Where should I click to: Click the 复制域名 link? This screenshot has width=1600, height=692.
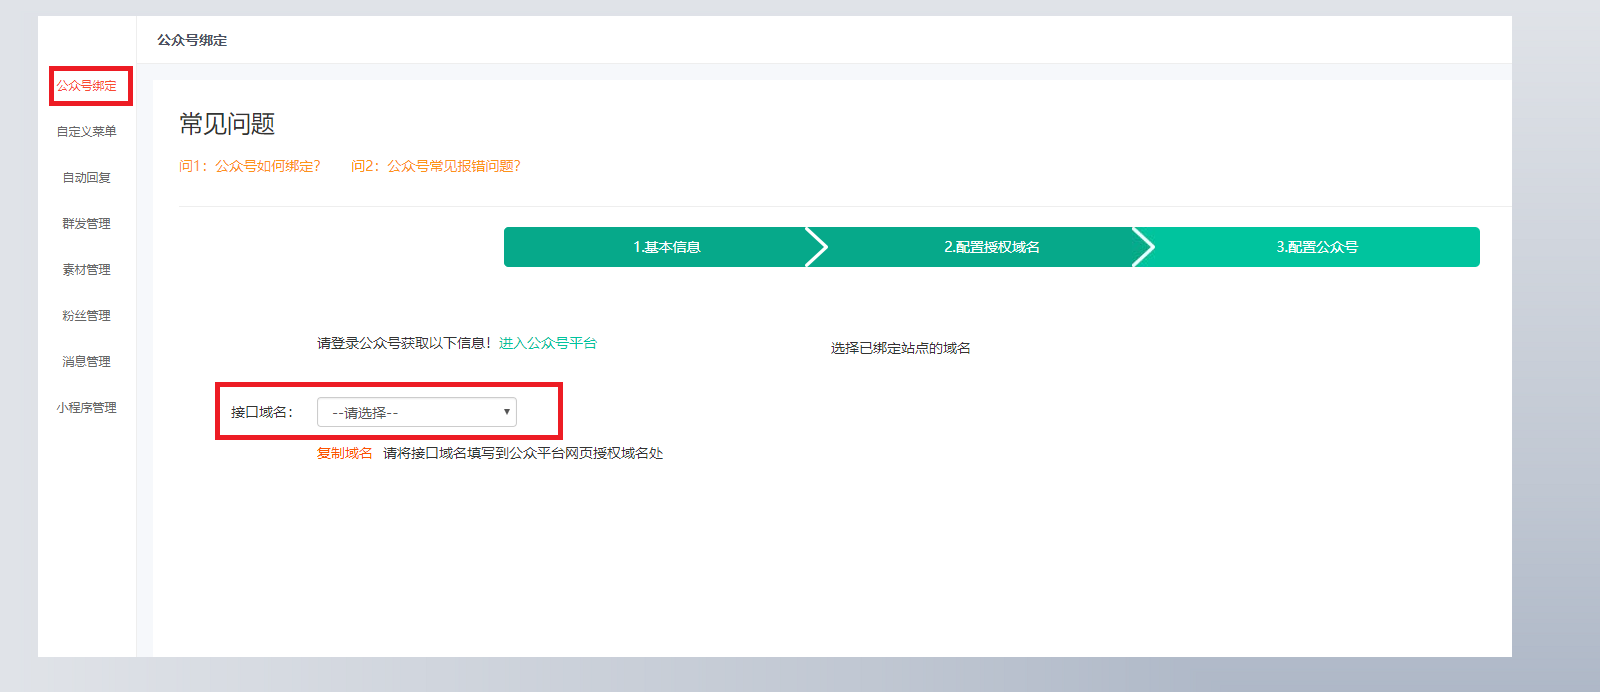tap(345, 453)
